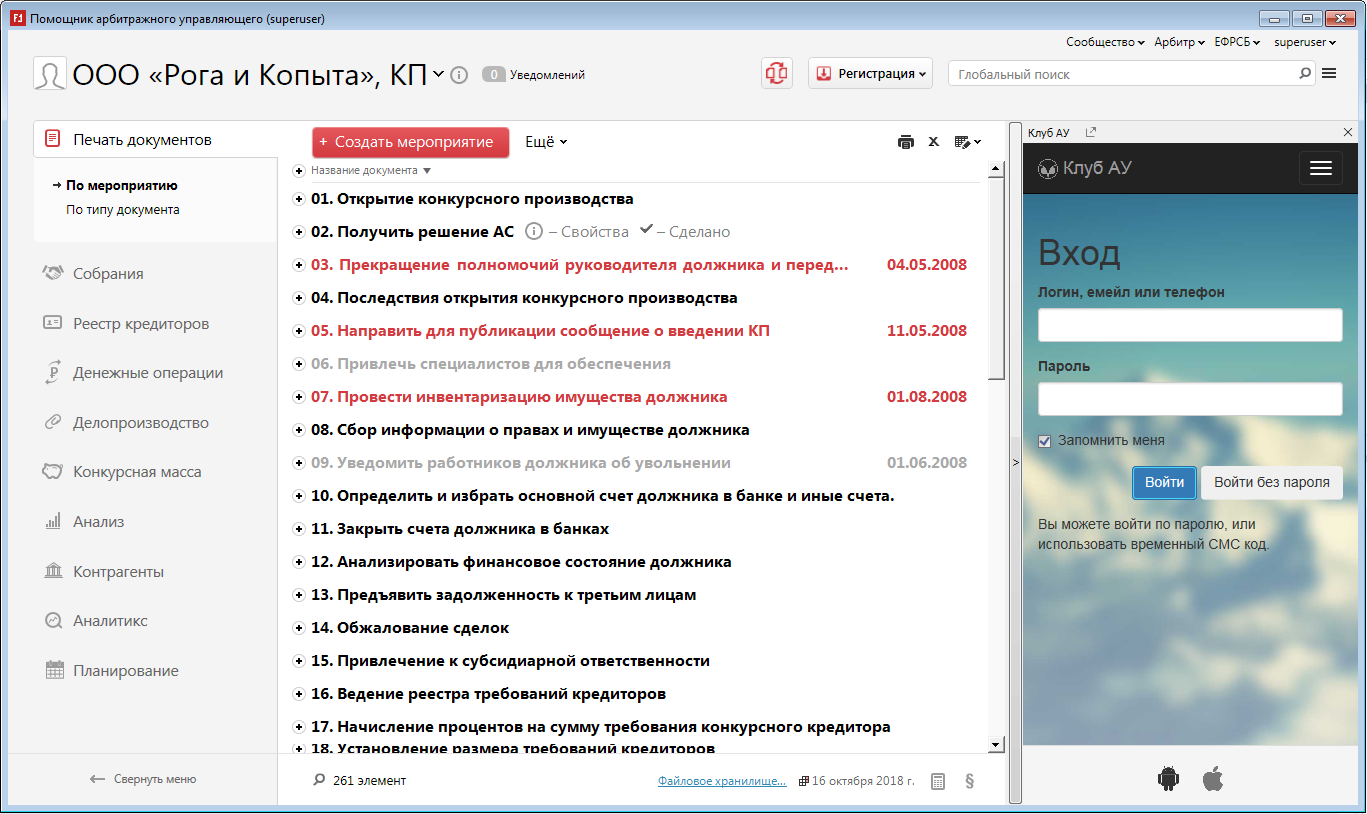
Task: Expand item 14. Обжалование сделок
Action: click(x=298, y=628)
